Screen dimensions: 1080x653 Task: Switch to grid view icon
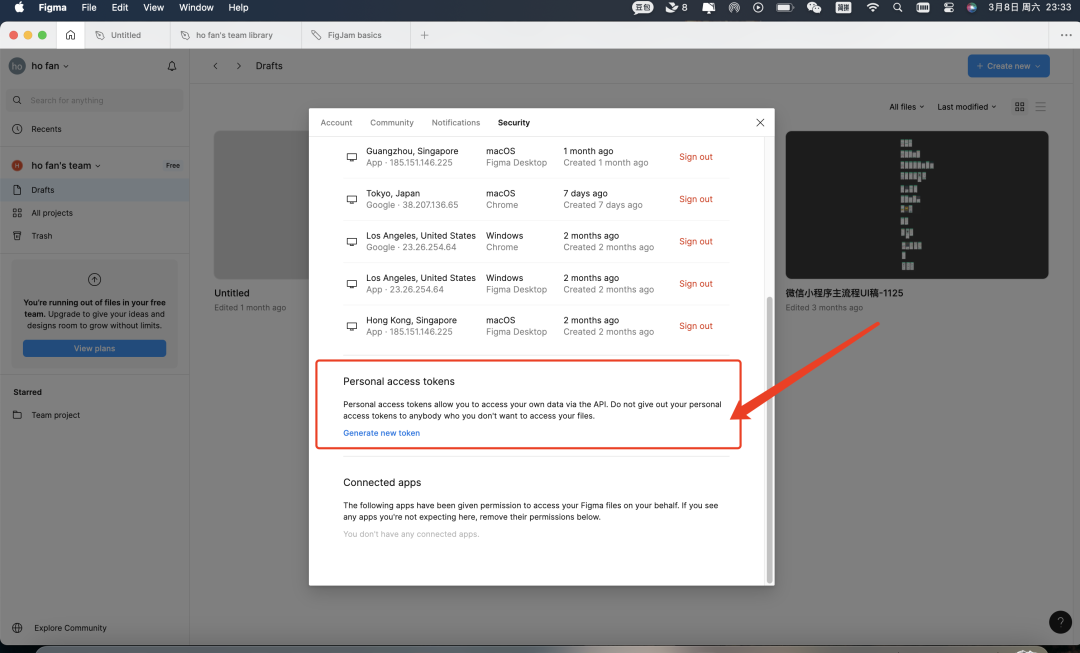(x=1020, y=107)
